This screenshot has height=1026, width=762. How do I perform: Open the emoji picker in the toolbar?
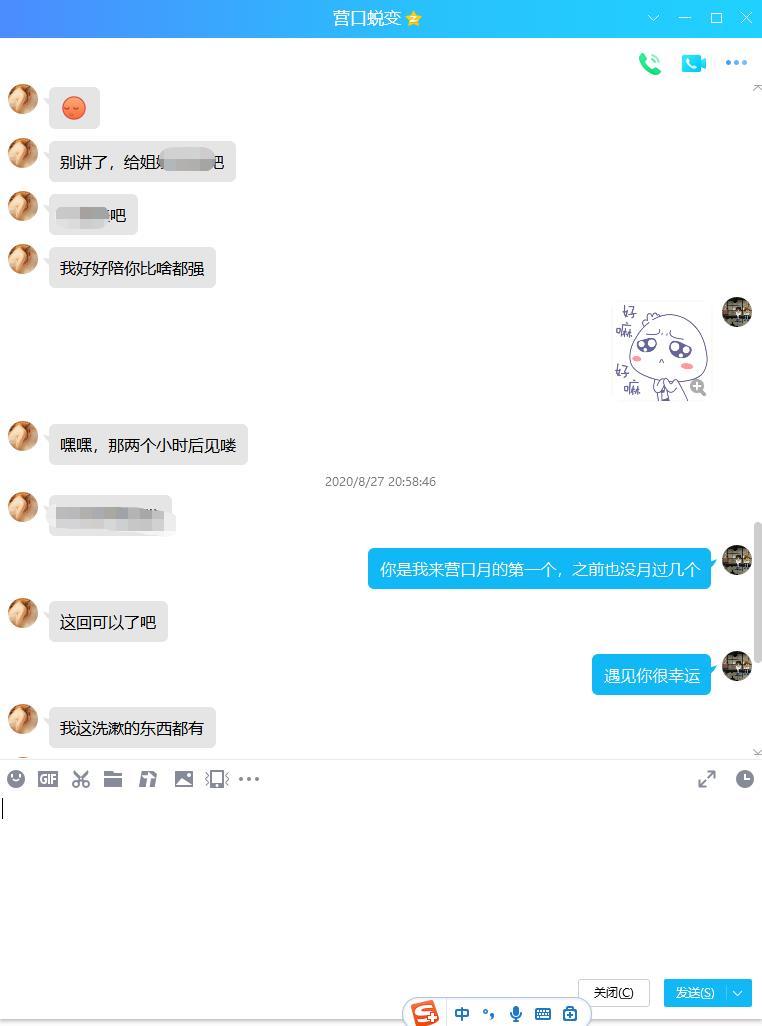click(x=16, y=779)
